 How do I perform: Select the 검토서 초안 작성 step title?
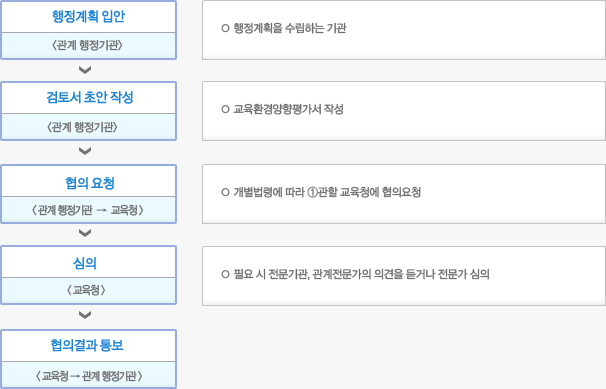(90, 97)
